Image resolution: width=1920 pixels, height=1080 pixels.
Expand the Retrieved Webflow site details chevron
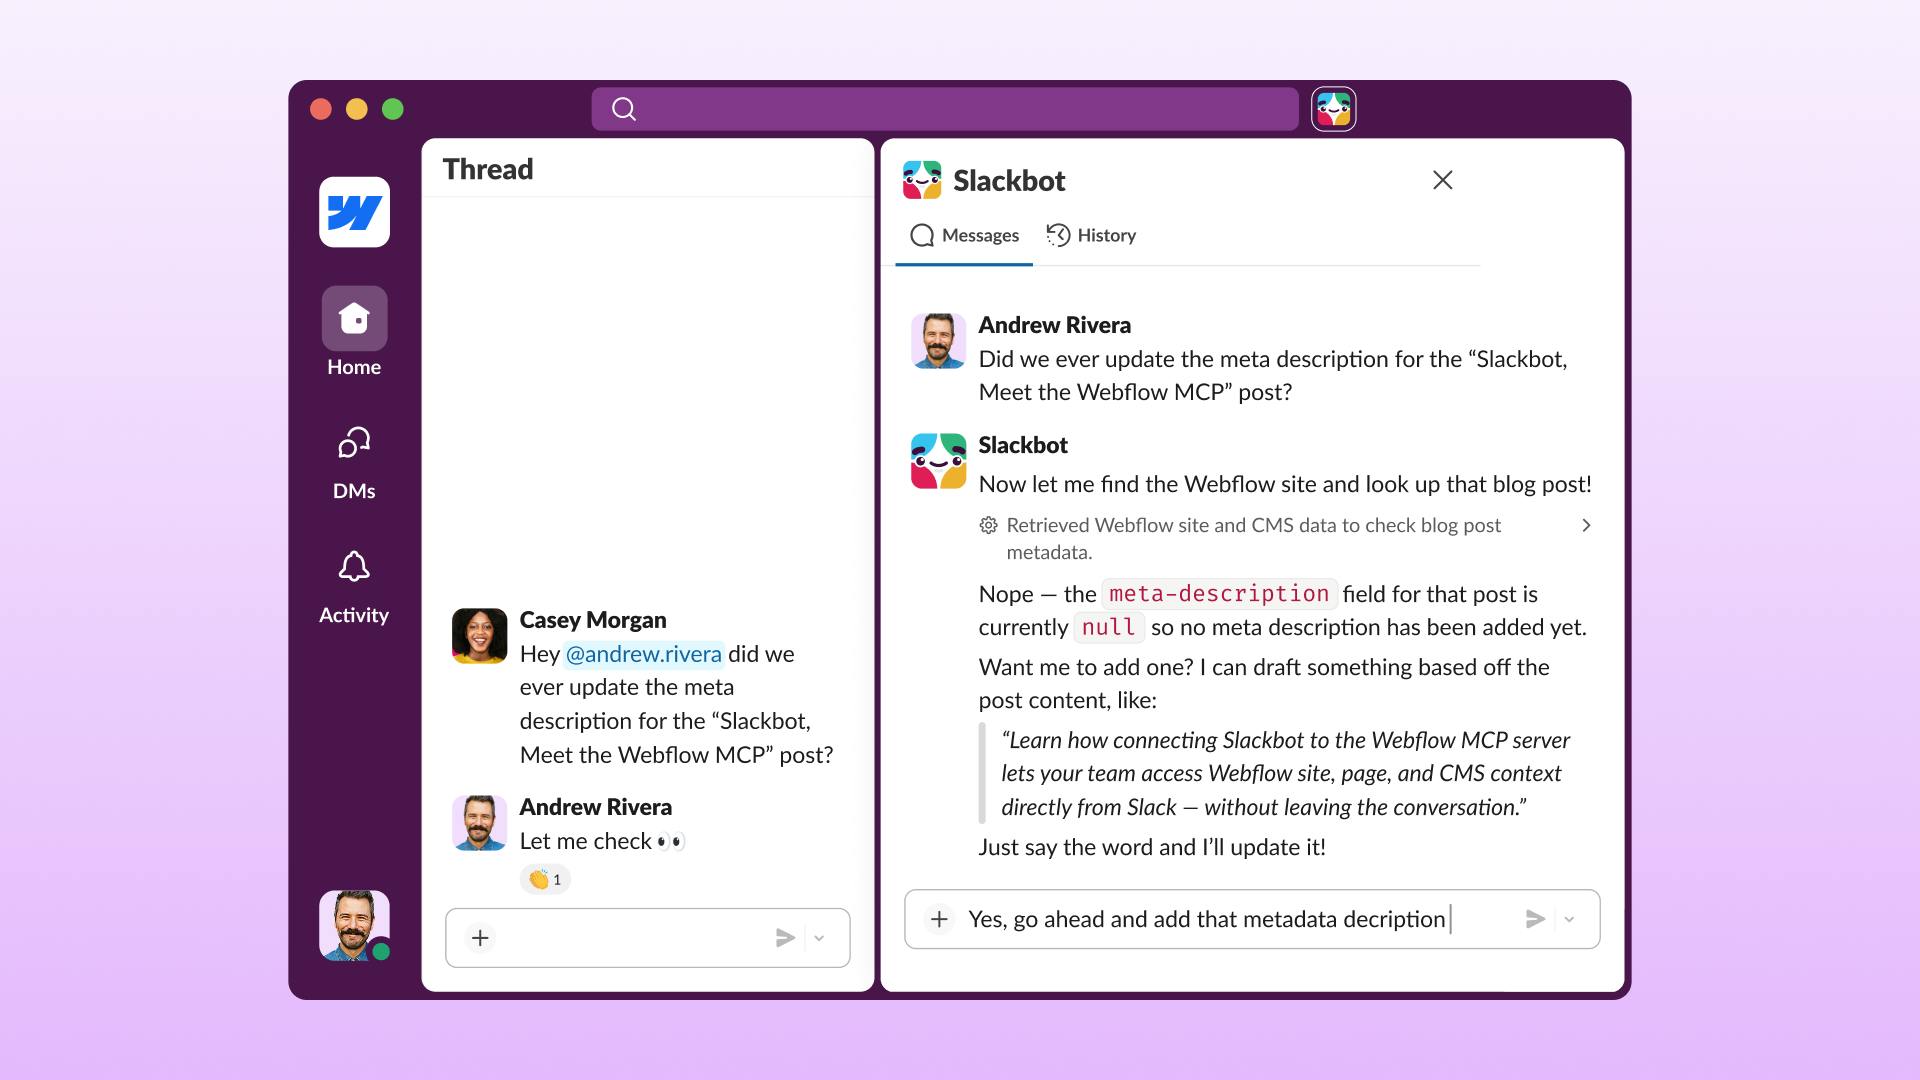[x=1586, y=525]
